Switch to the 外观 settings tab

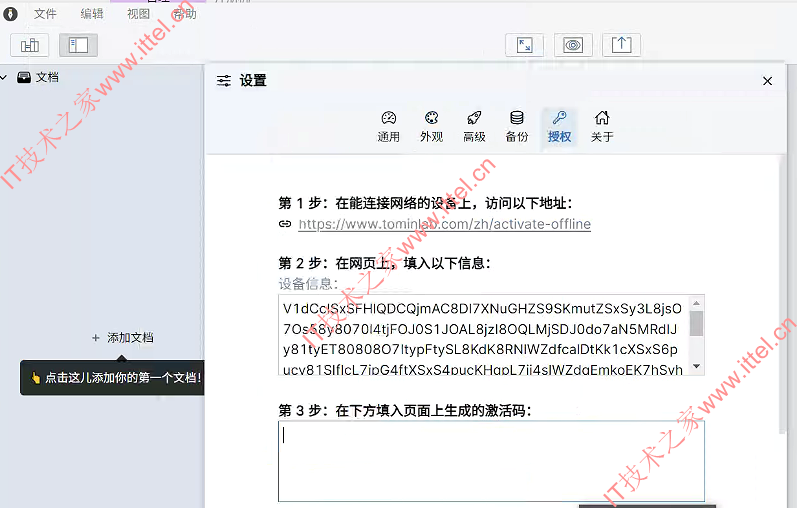point(432,127)
